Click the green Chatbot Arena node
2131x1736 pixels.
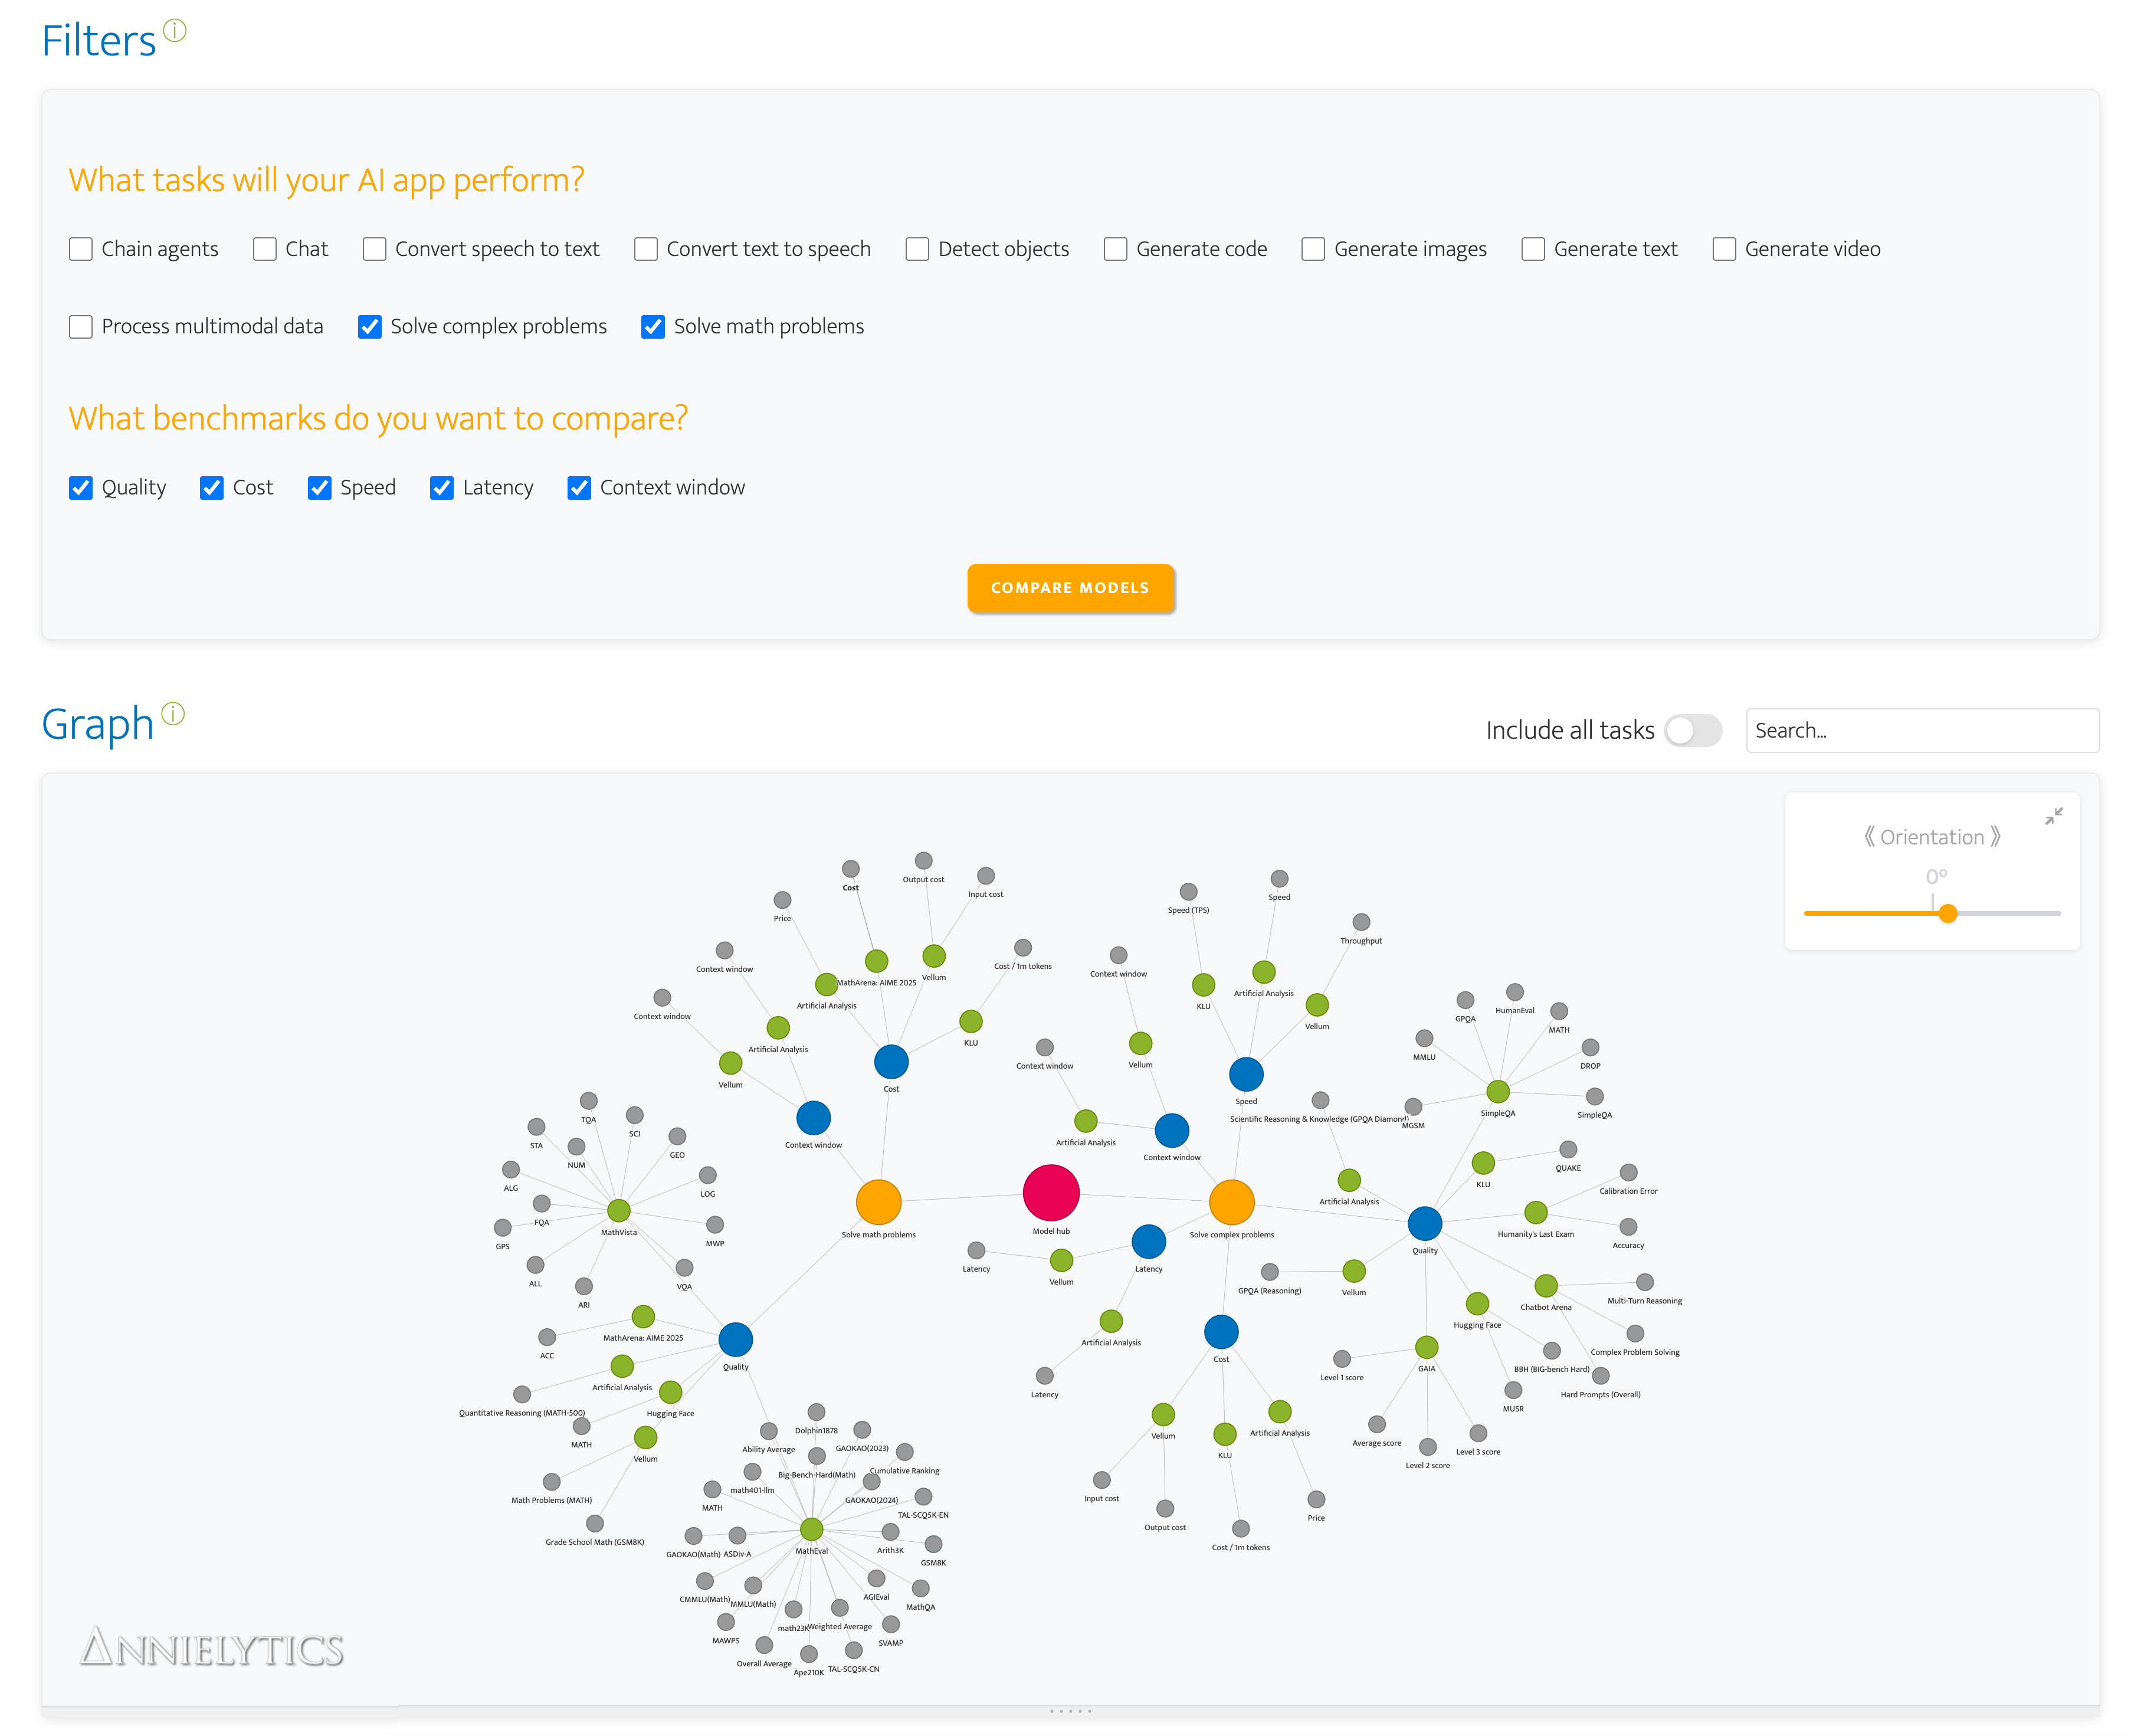(x=1545, y=1286)
